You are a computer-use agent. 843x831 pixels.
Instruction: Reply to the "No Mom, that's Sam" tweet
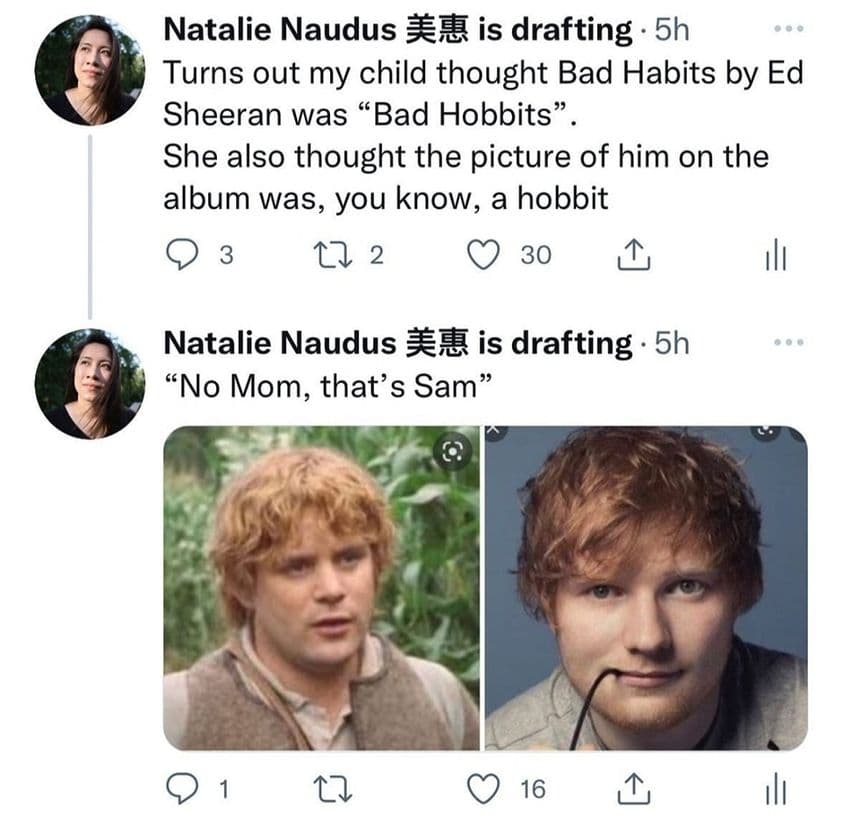181,790
